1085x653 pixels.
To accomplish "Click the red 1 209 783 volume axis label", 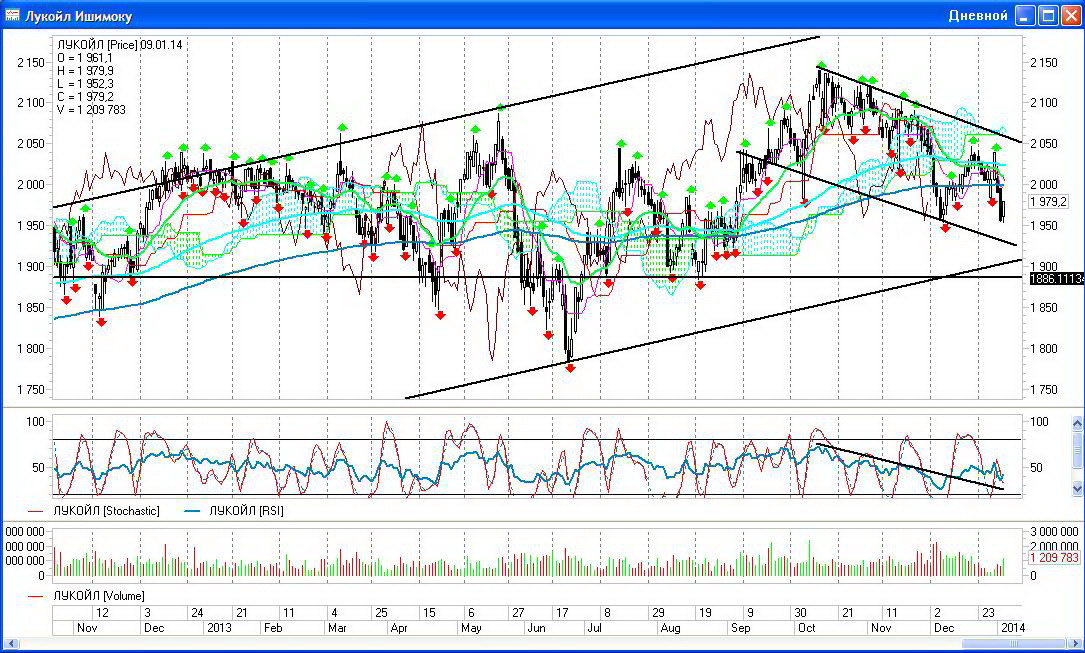I will tap(1054, 558).
